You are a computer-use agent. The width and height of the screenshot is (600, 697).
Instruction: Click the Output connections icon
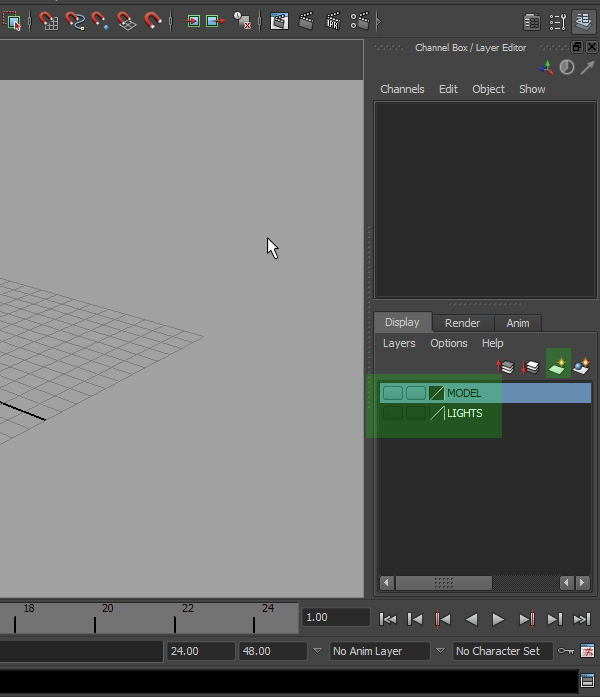[215, 21]
